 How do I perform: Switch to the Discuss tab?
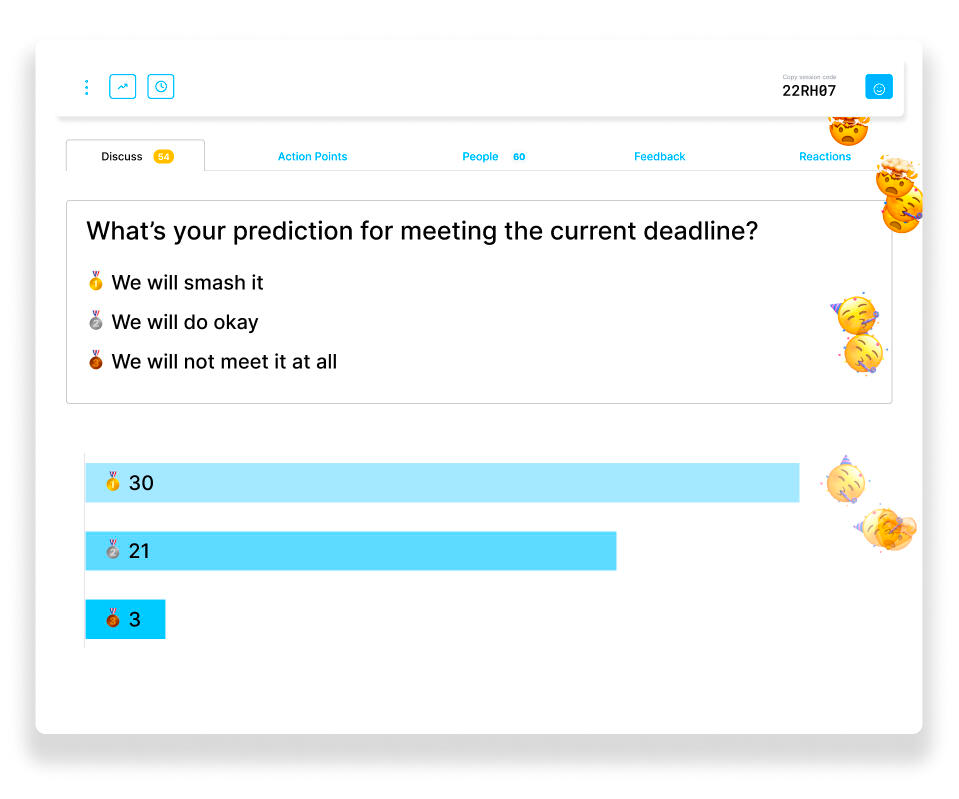pos(122,157)
